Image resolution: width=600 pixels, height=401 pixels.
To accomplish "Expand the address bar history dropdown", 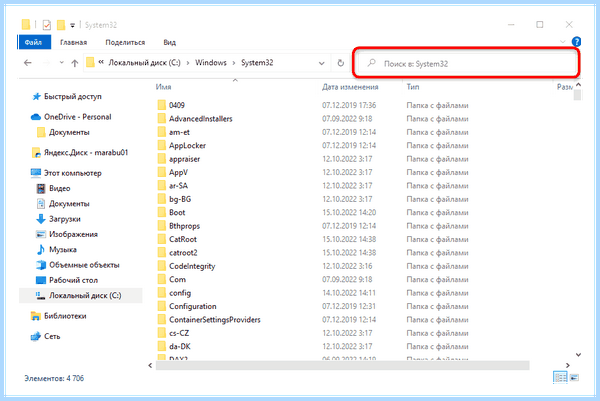I will [x=322, y=63].
